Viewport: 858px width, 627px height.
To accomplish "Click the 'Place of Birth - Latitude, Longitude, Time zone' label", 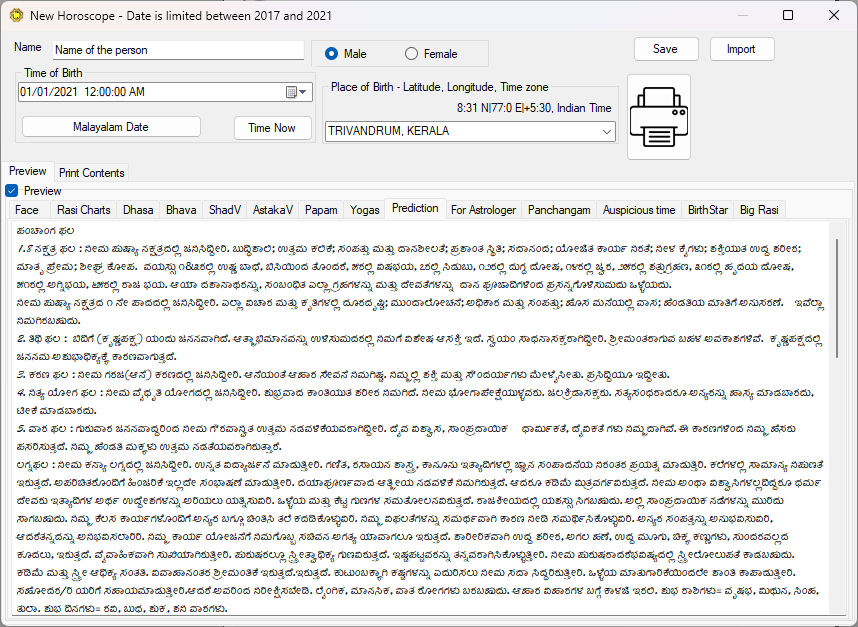I will click(x=439, y=87).
